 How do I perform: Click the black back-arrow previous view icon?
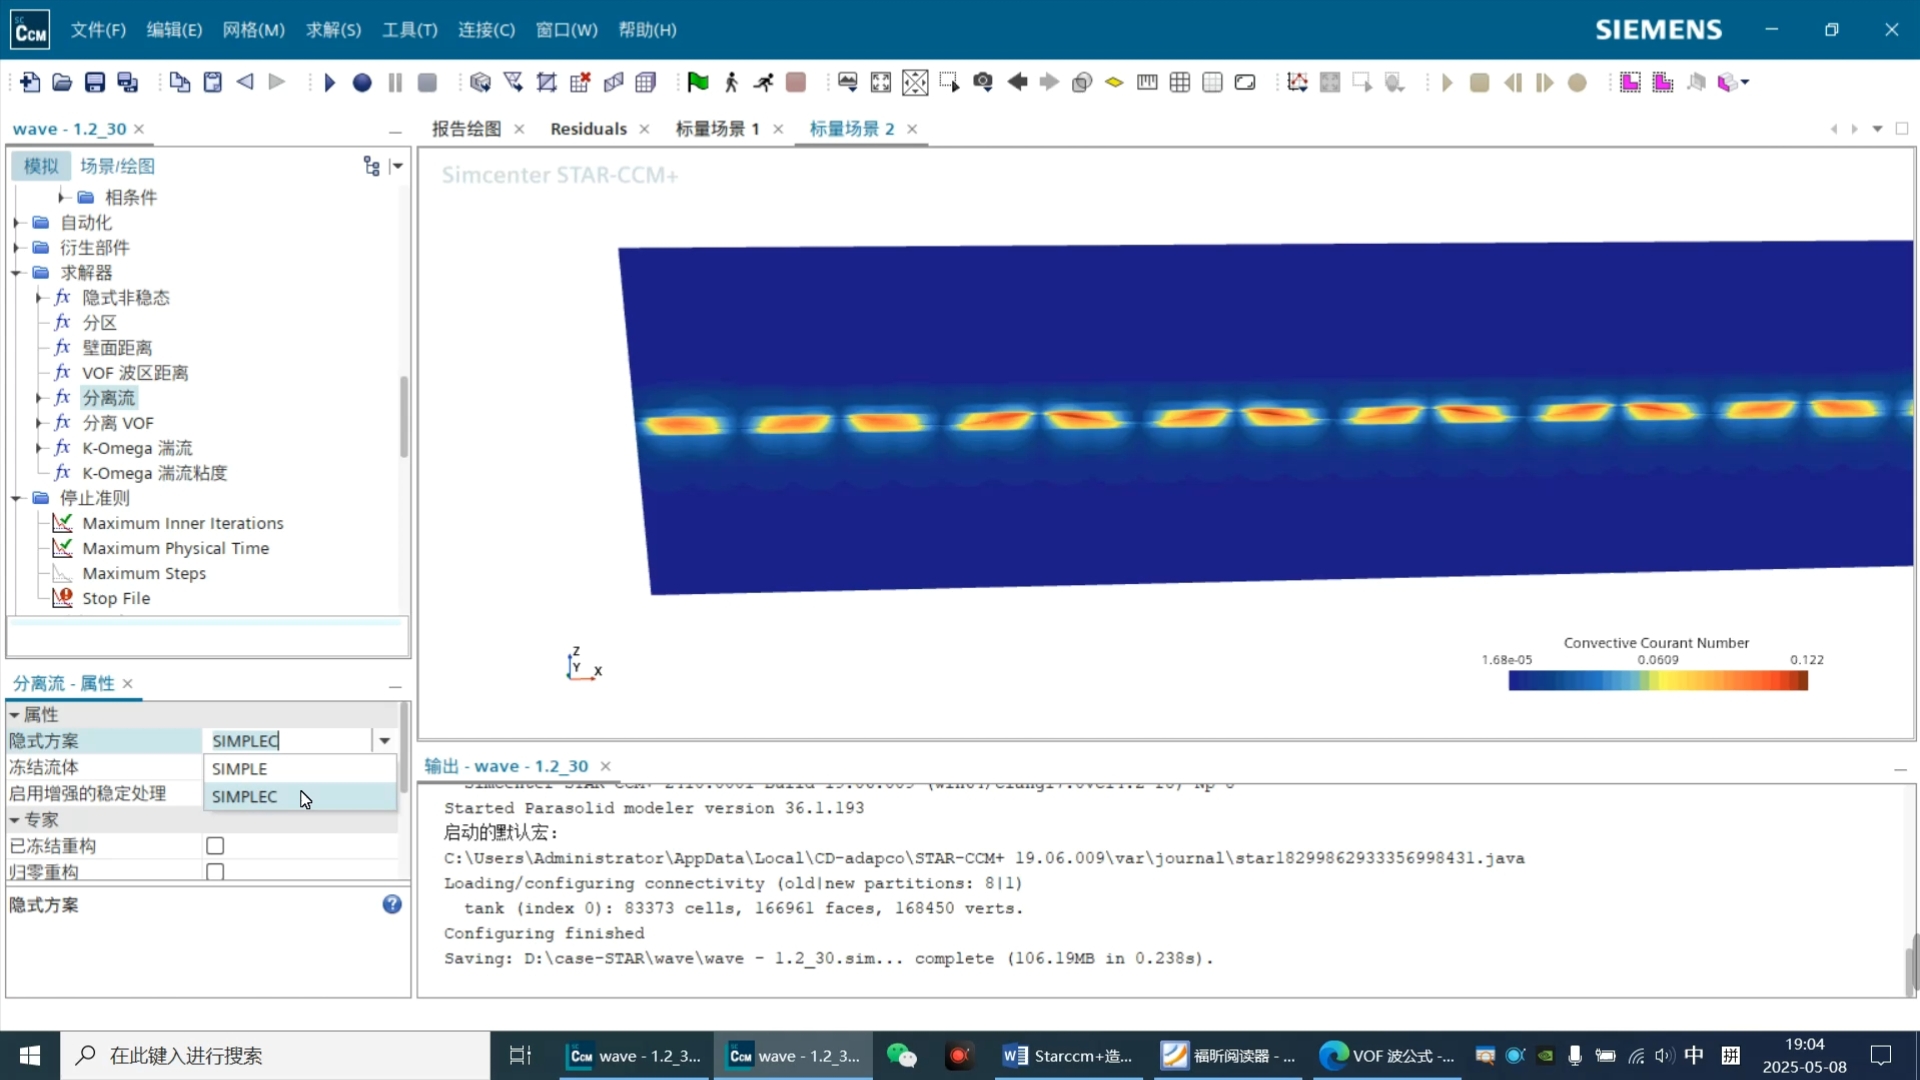click(1017, 83)
